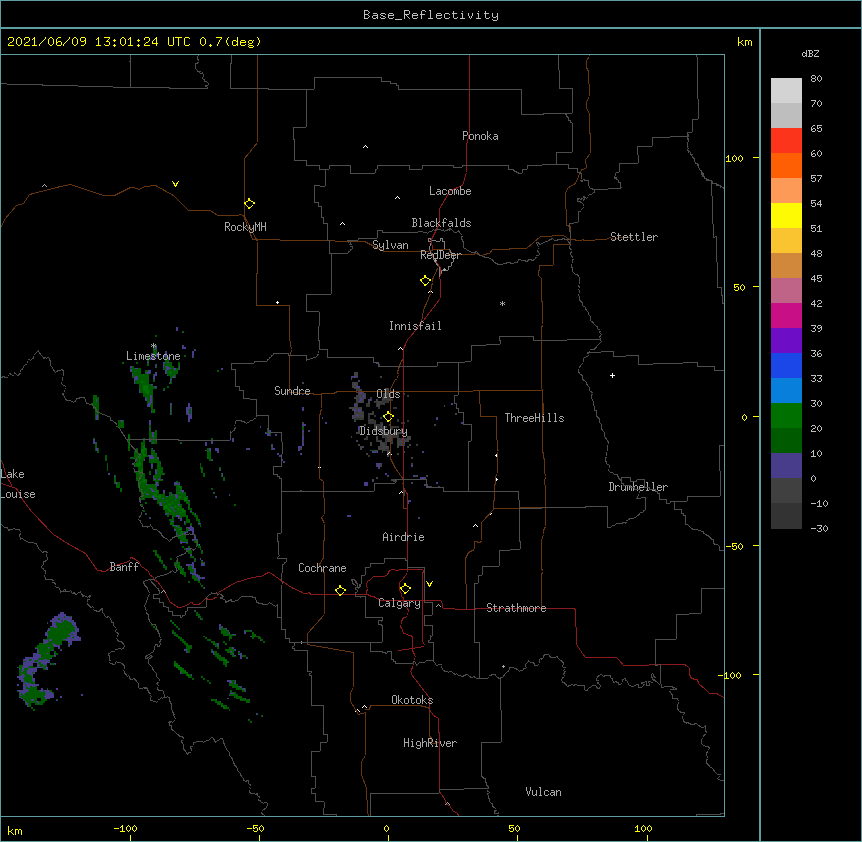Click the yellow diamond marker below Cochrane
862x842 pixels.
coord(340,590)
